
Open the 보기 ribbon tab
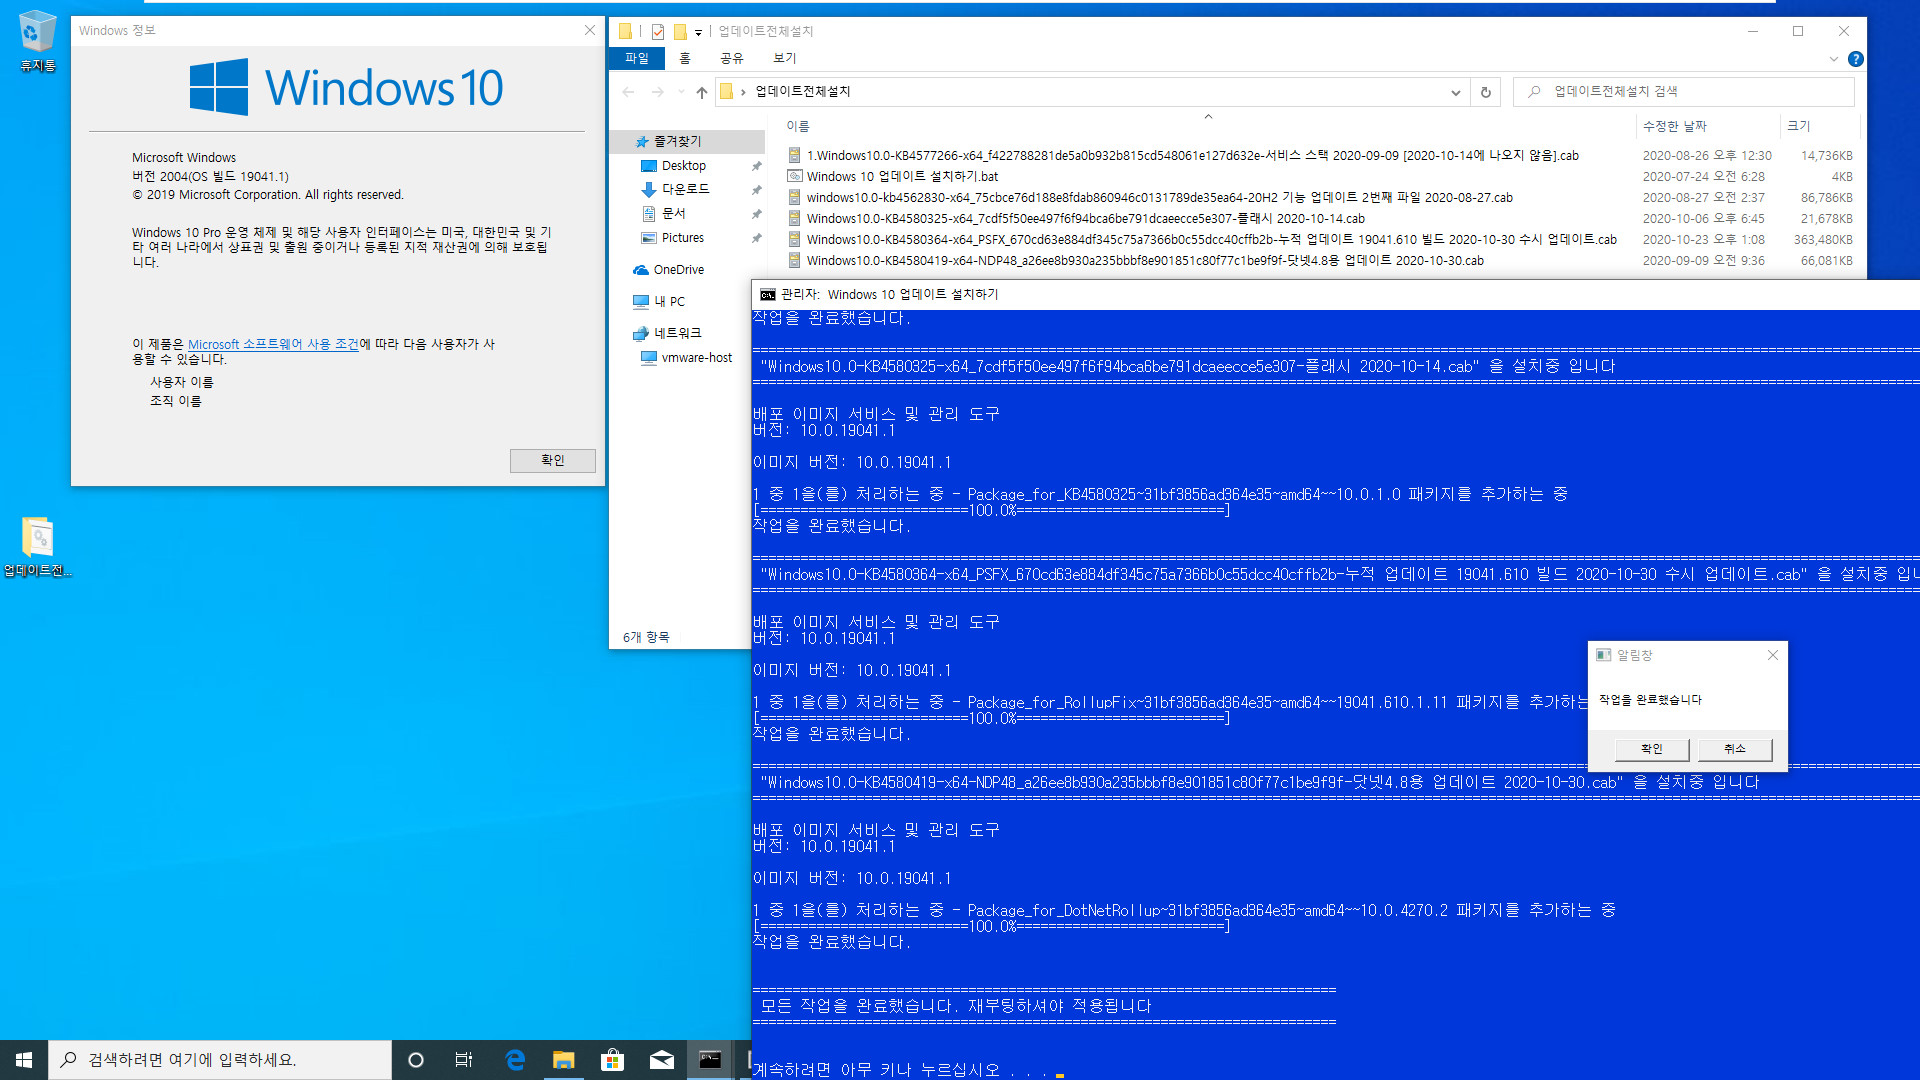point(785,58)
